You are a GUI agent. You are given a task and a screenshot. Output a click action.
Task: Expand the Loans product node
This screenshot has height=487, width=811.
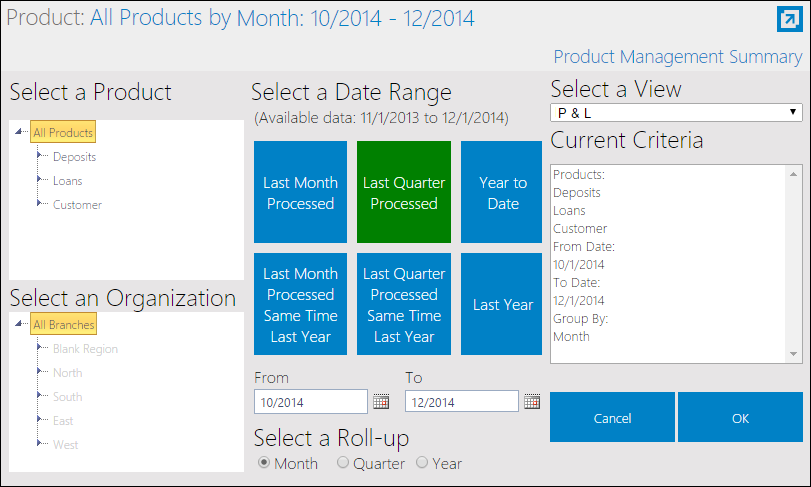[39, 179]
